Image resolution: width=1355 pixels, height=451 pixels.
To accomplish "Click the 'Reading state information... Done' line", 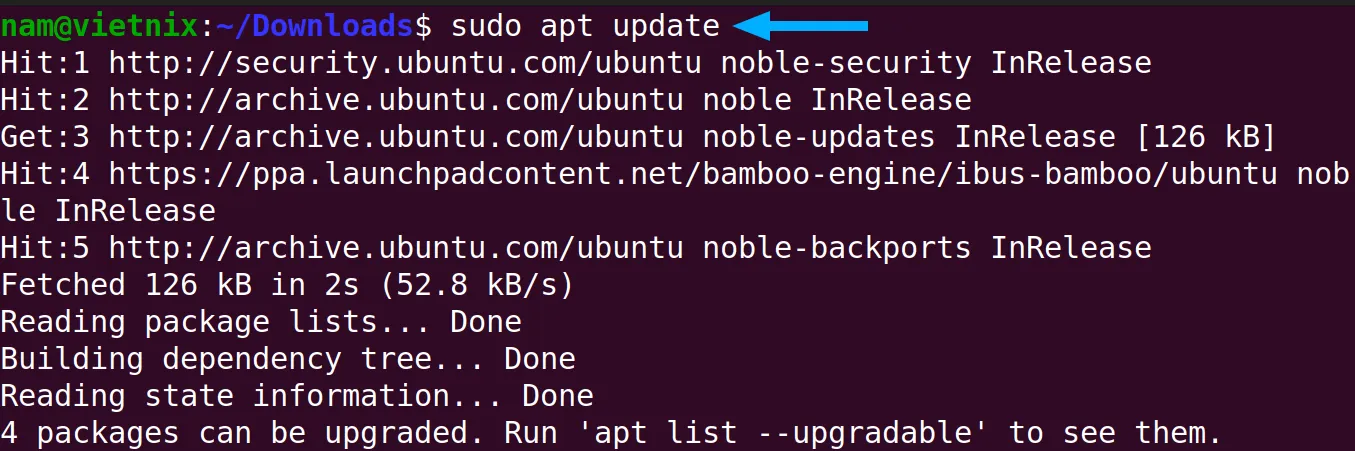I will coord(297,396).
